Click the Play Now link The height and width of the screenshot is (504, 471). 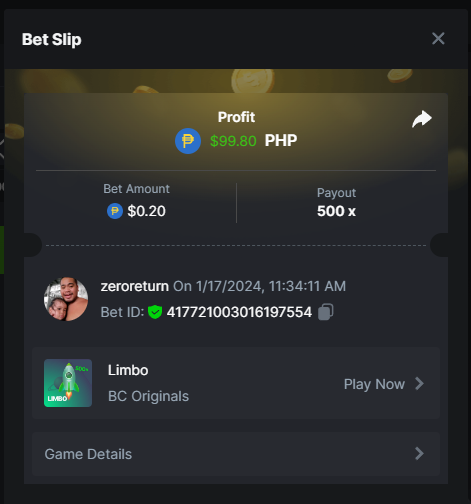pos(374,384)
